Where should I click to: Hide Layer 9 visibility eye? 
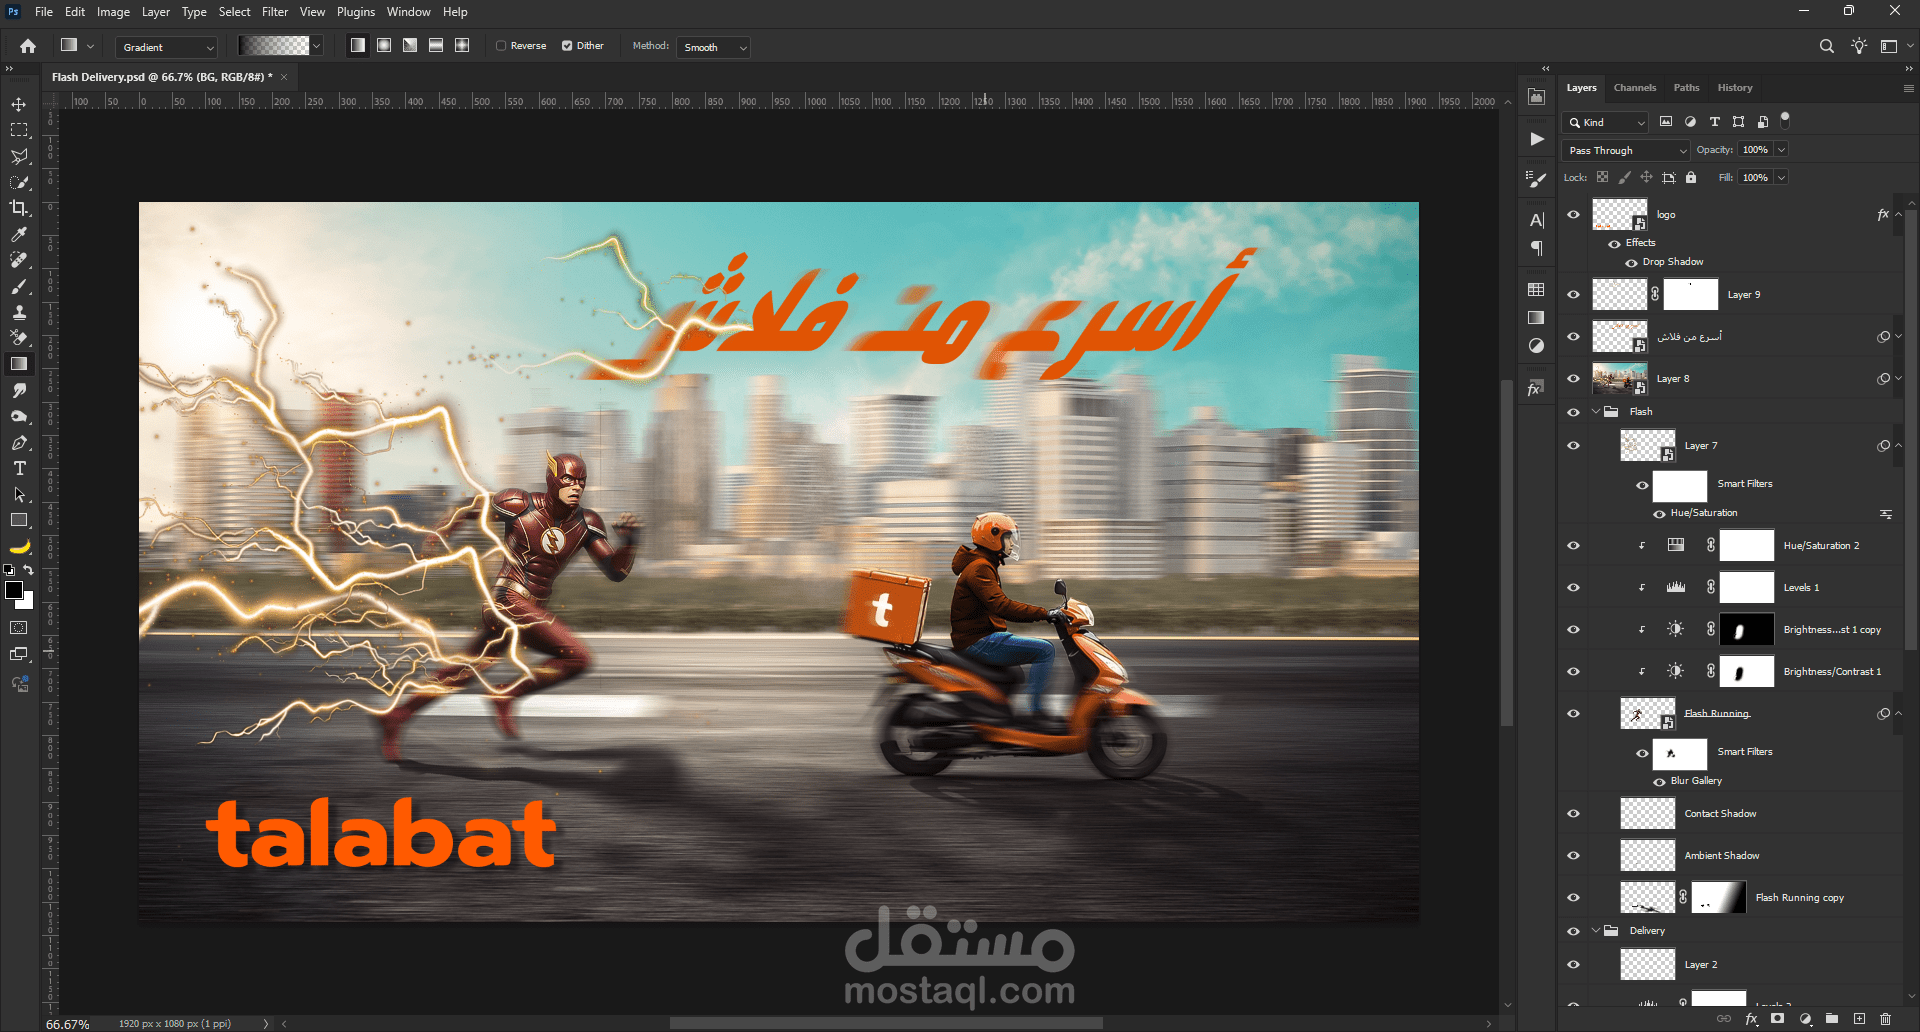tap(1573, 295)
